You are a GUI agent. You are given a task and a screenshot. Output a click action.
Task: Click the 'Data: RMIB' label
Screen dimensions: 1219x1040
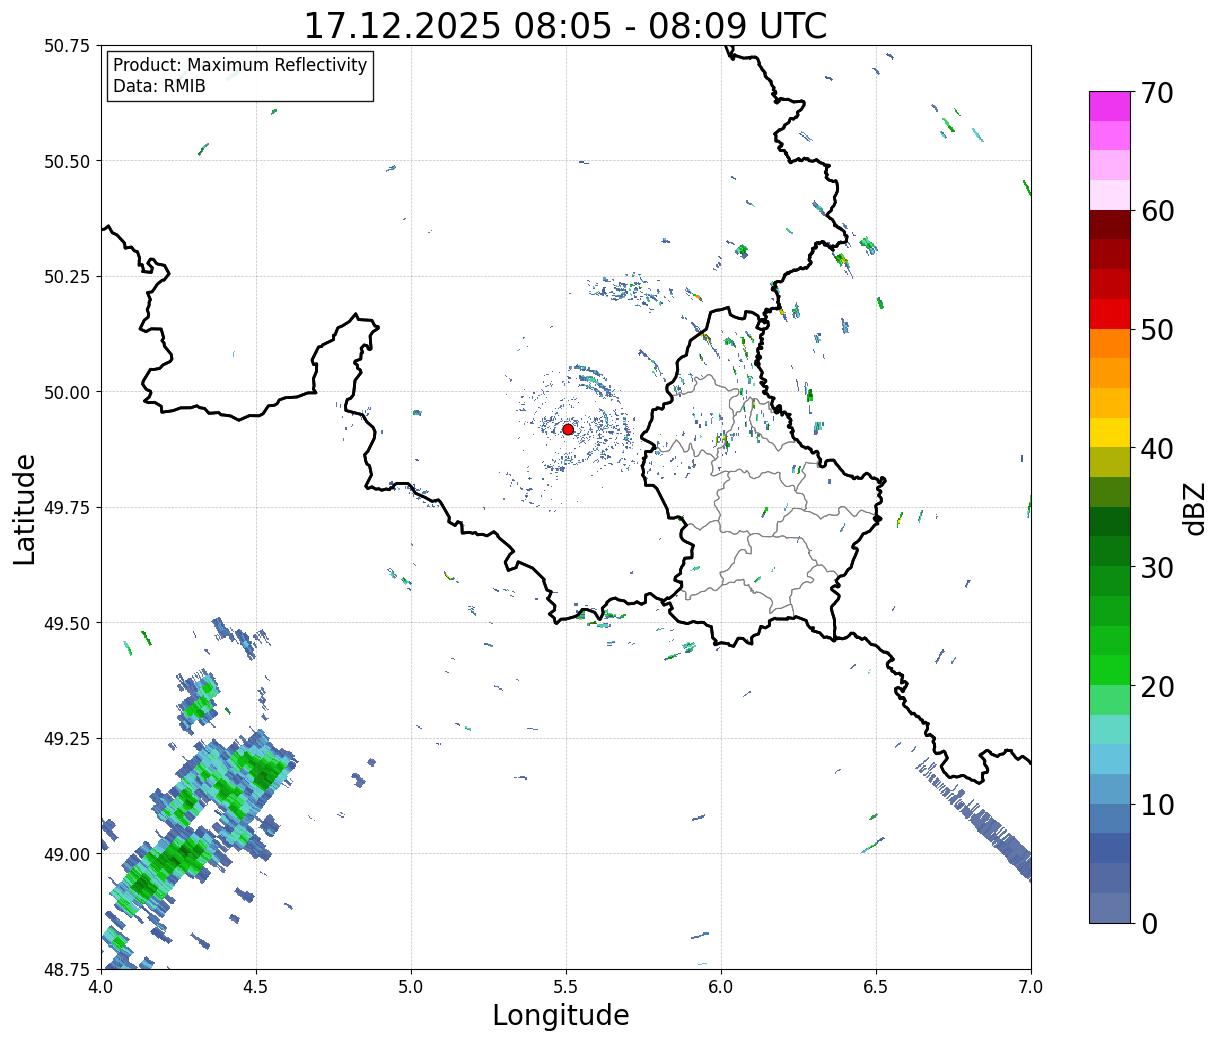tap(159, 86)
